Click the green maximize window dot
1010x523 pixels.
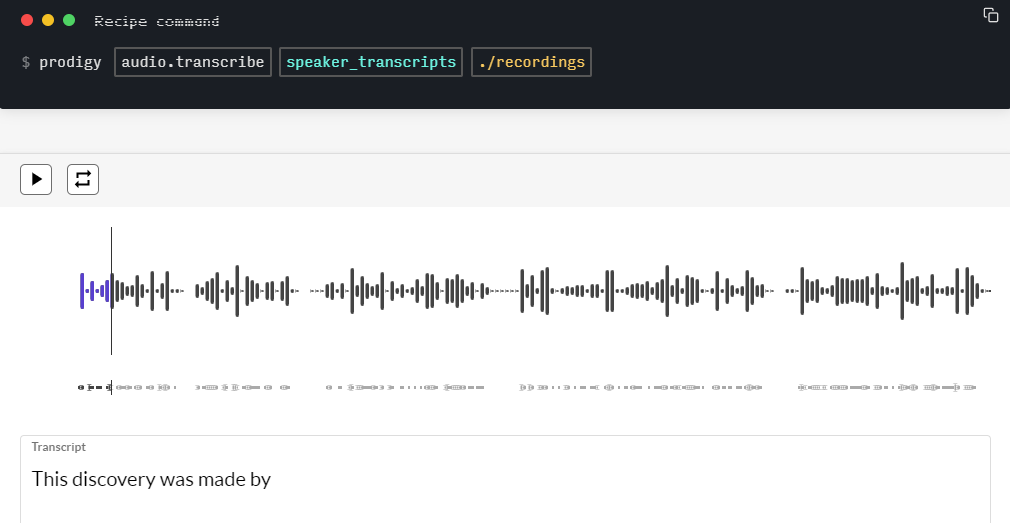(69, 20)
